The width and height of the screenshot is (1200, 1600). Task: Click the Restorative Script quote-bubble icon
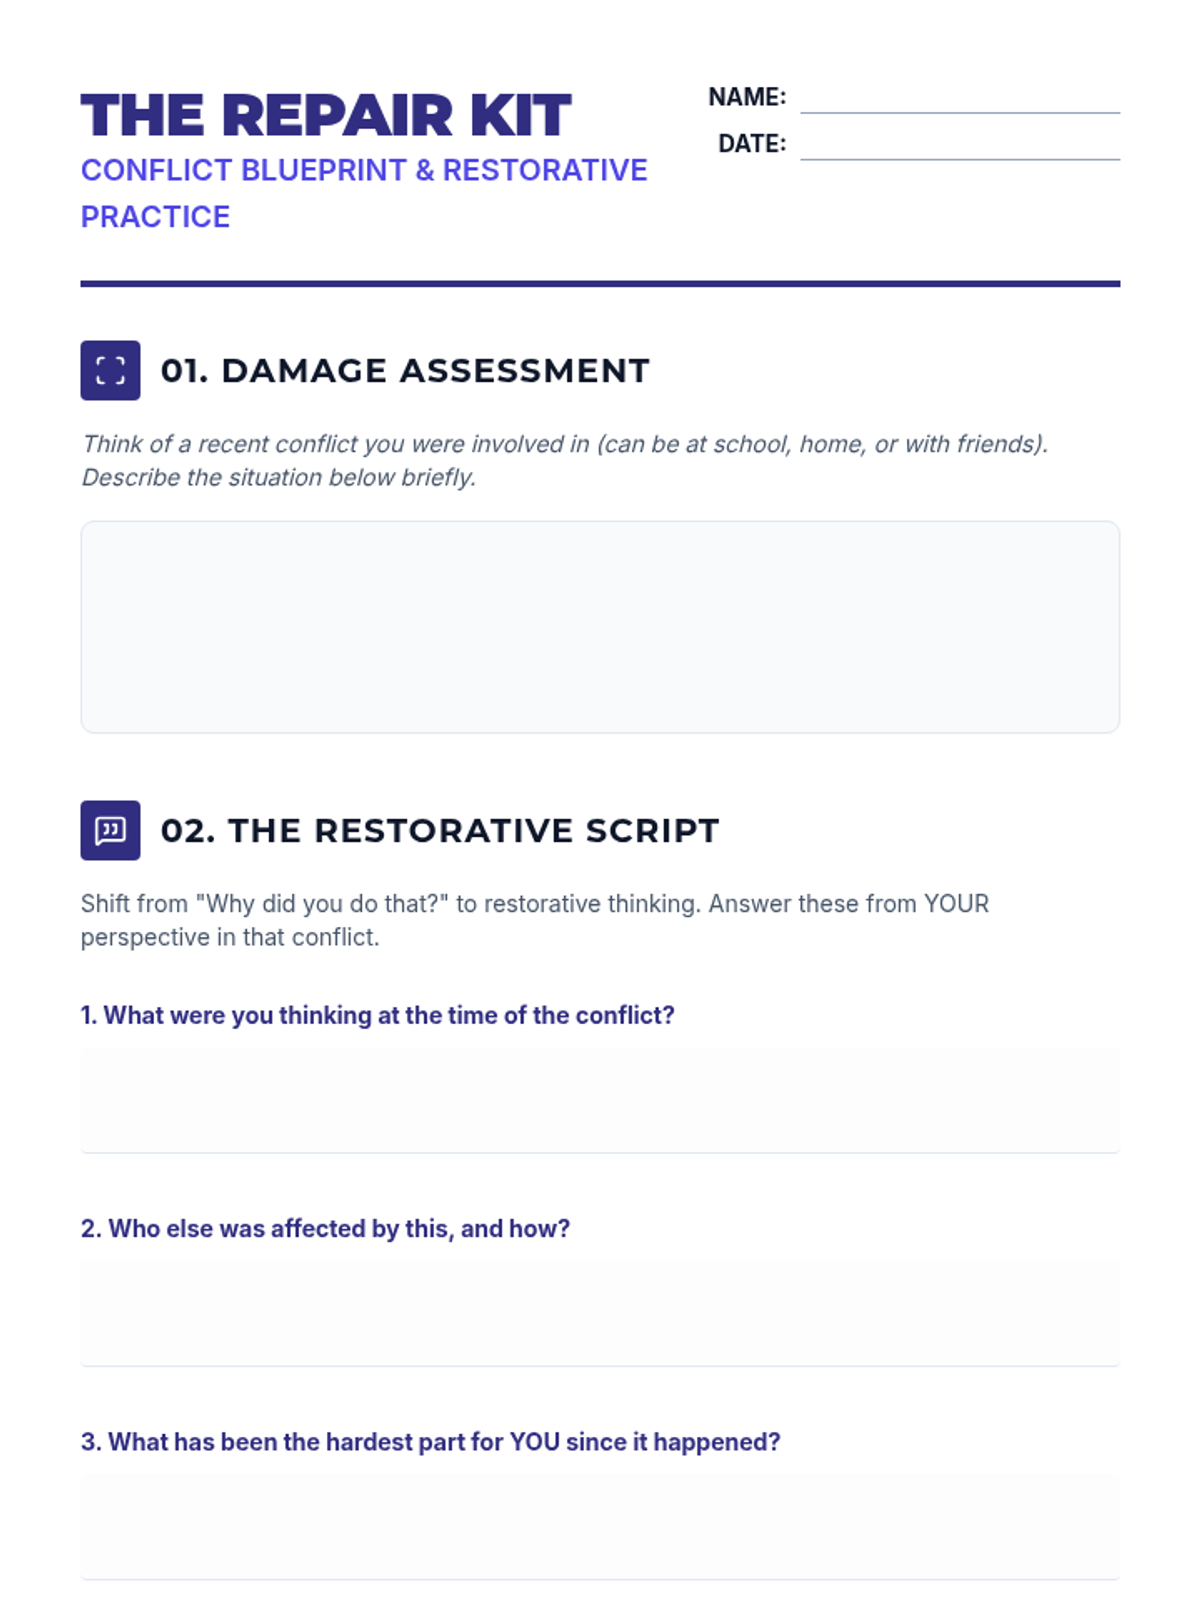point(110,830)
